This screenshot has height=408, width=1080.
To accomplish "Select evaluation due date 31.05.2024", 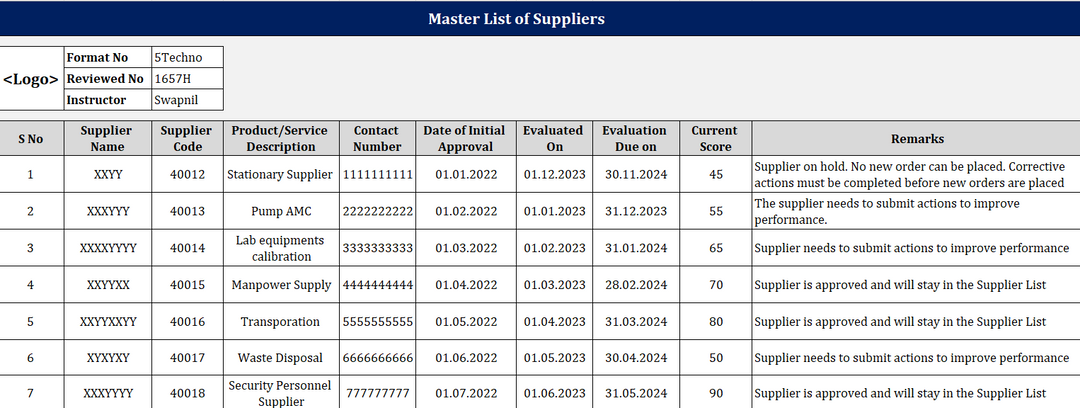I will coord(634,393).
